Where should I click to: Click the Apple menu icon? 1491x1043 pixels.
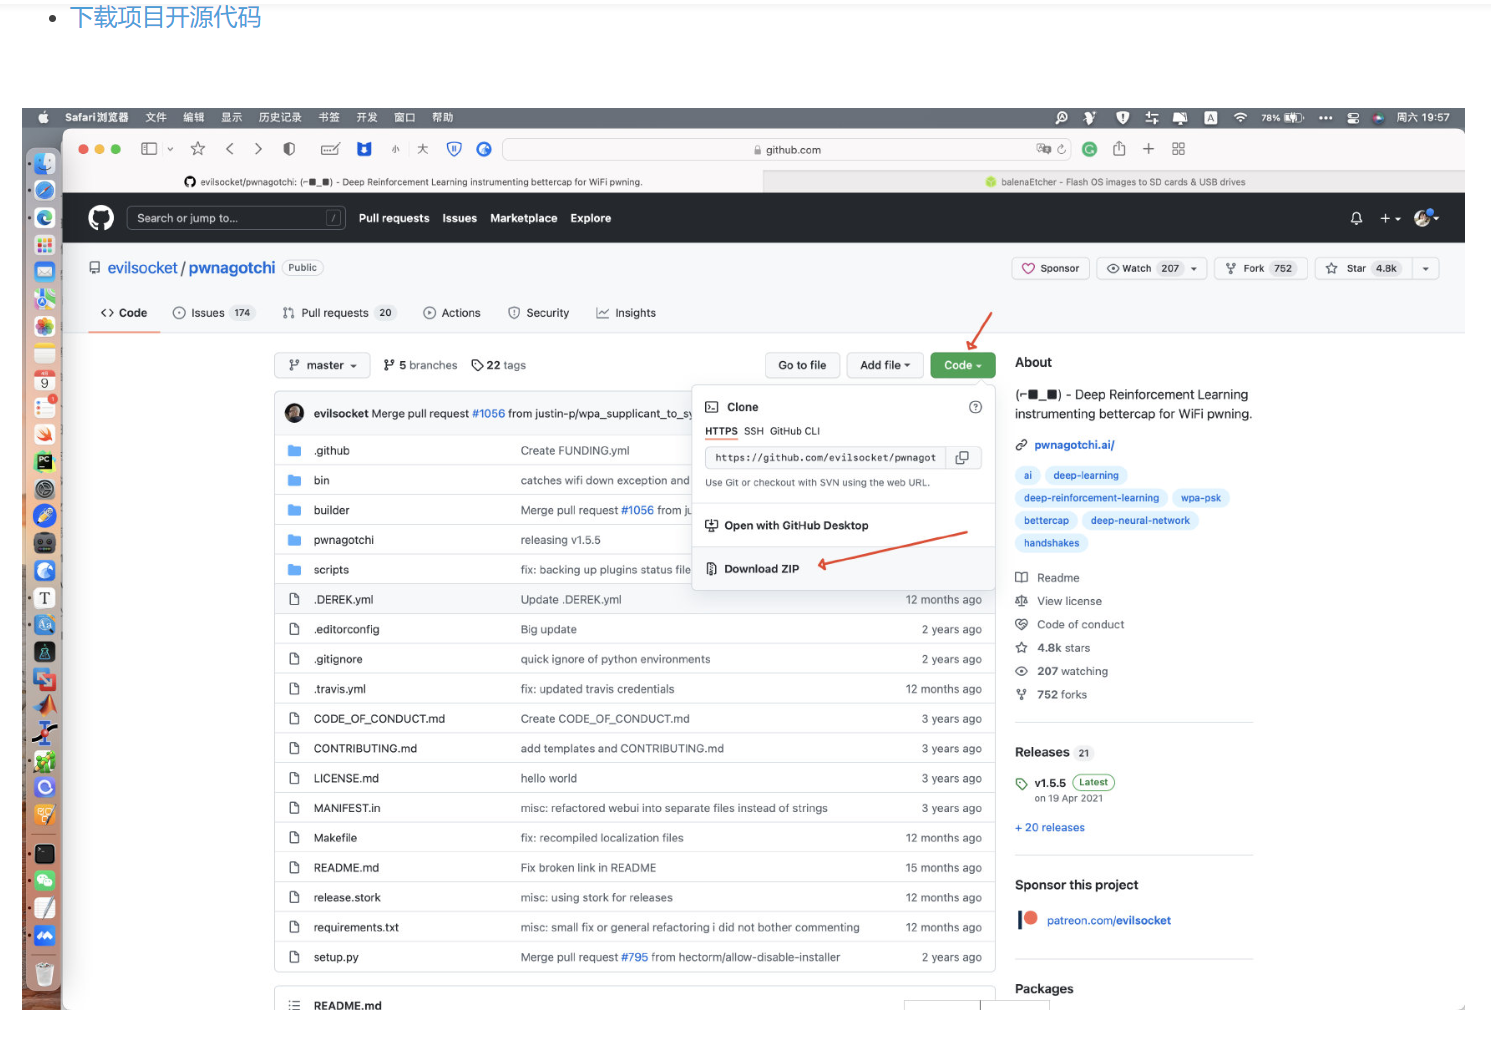click(43, 118)
